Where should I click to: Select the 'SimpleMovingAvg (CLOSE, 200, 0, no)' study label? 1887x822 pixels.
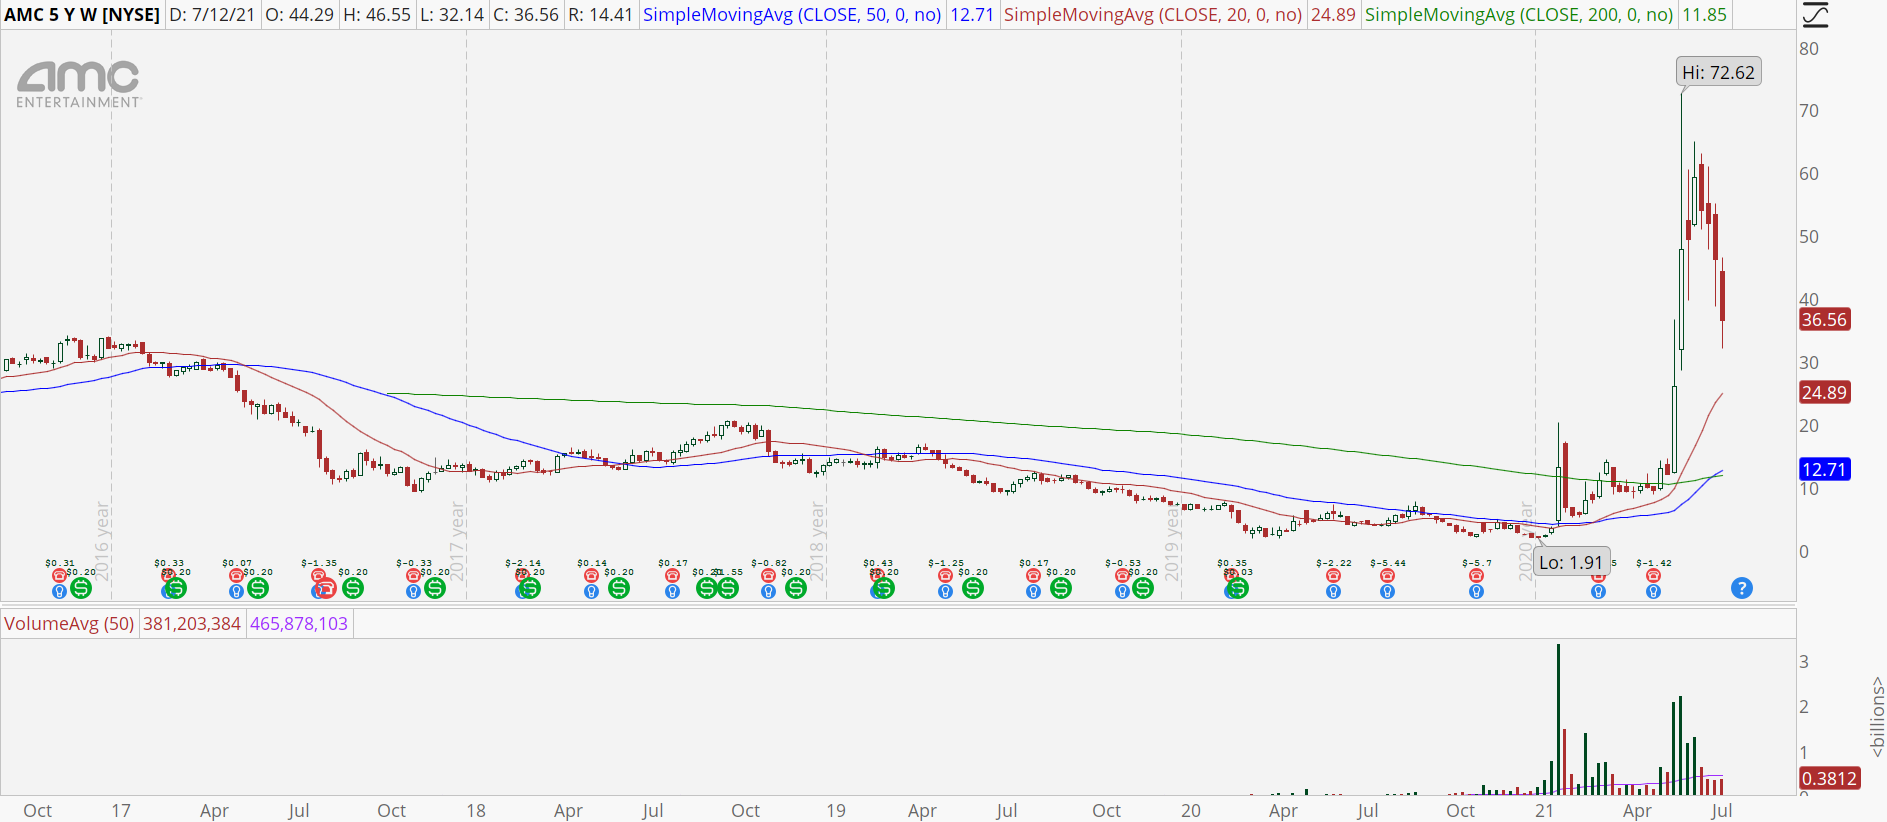pos(1519,15)
